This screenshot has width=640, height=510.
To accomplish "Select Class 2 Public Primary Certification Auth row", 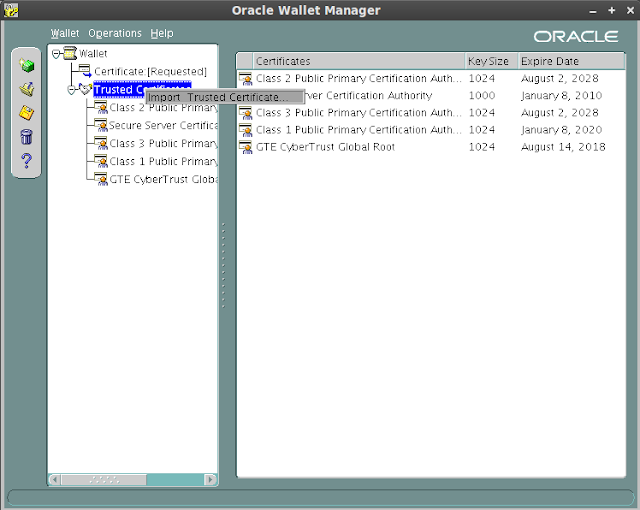I will (431, 78).
